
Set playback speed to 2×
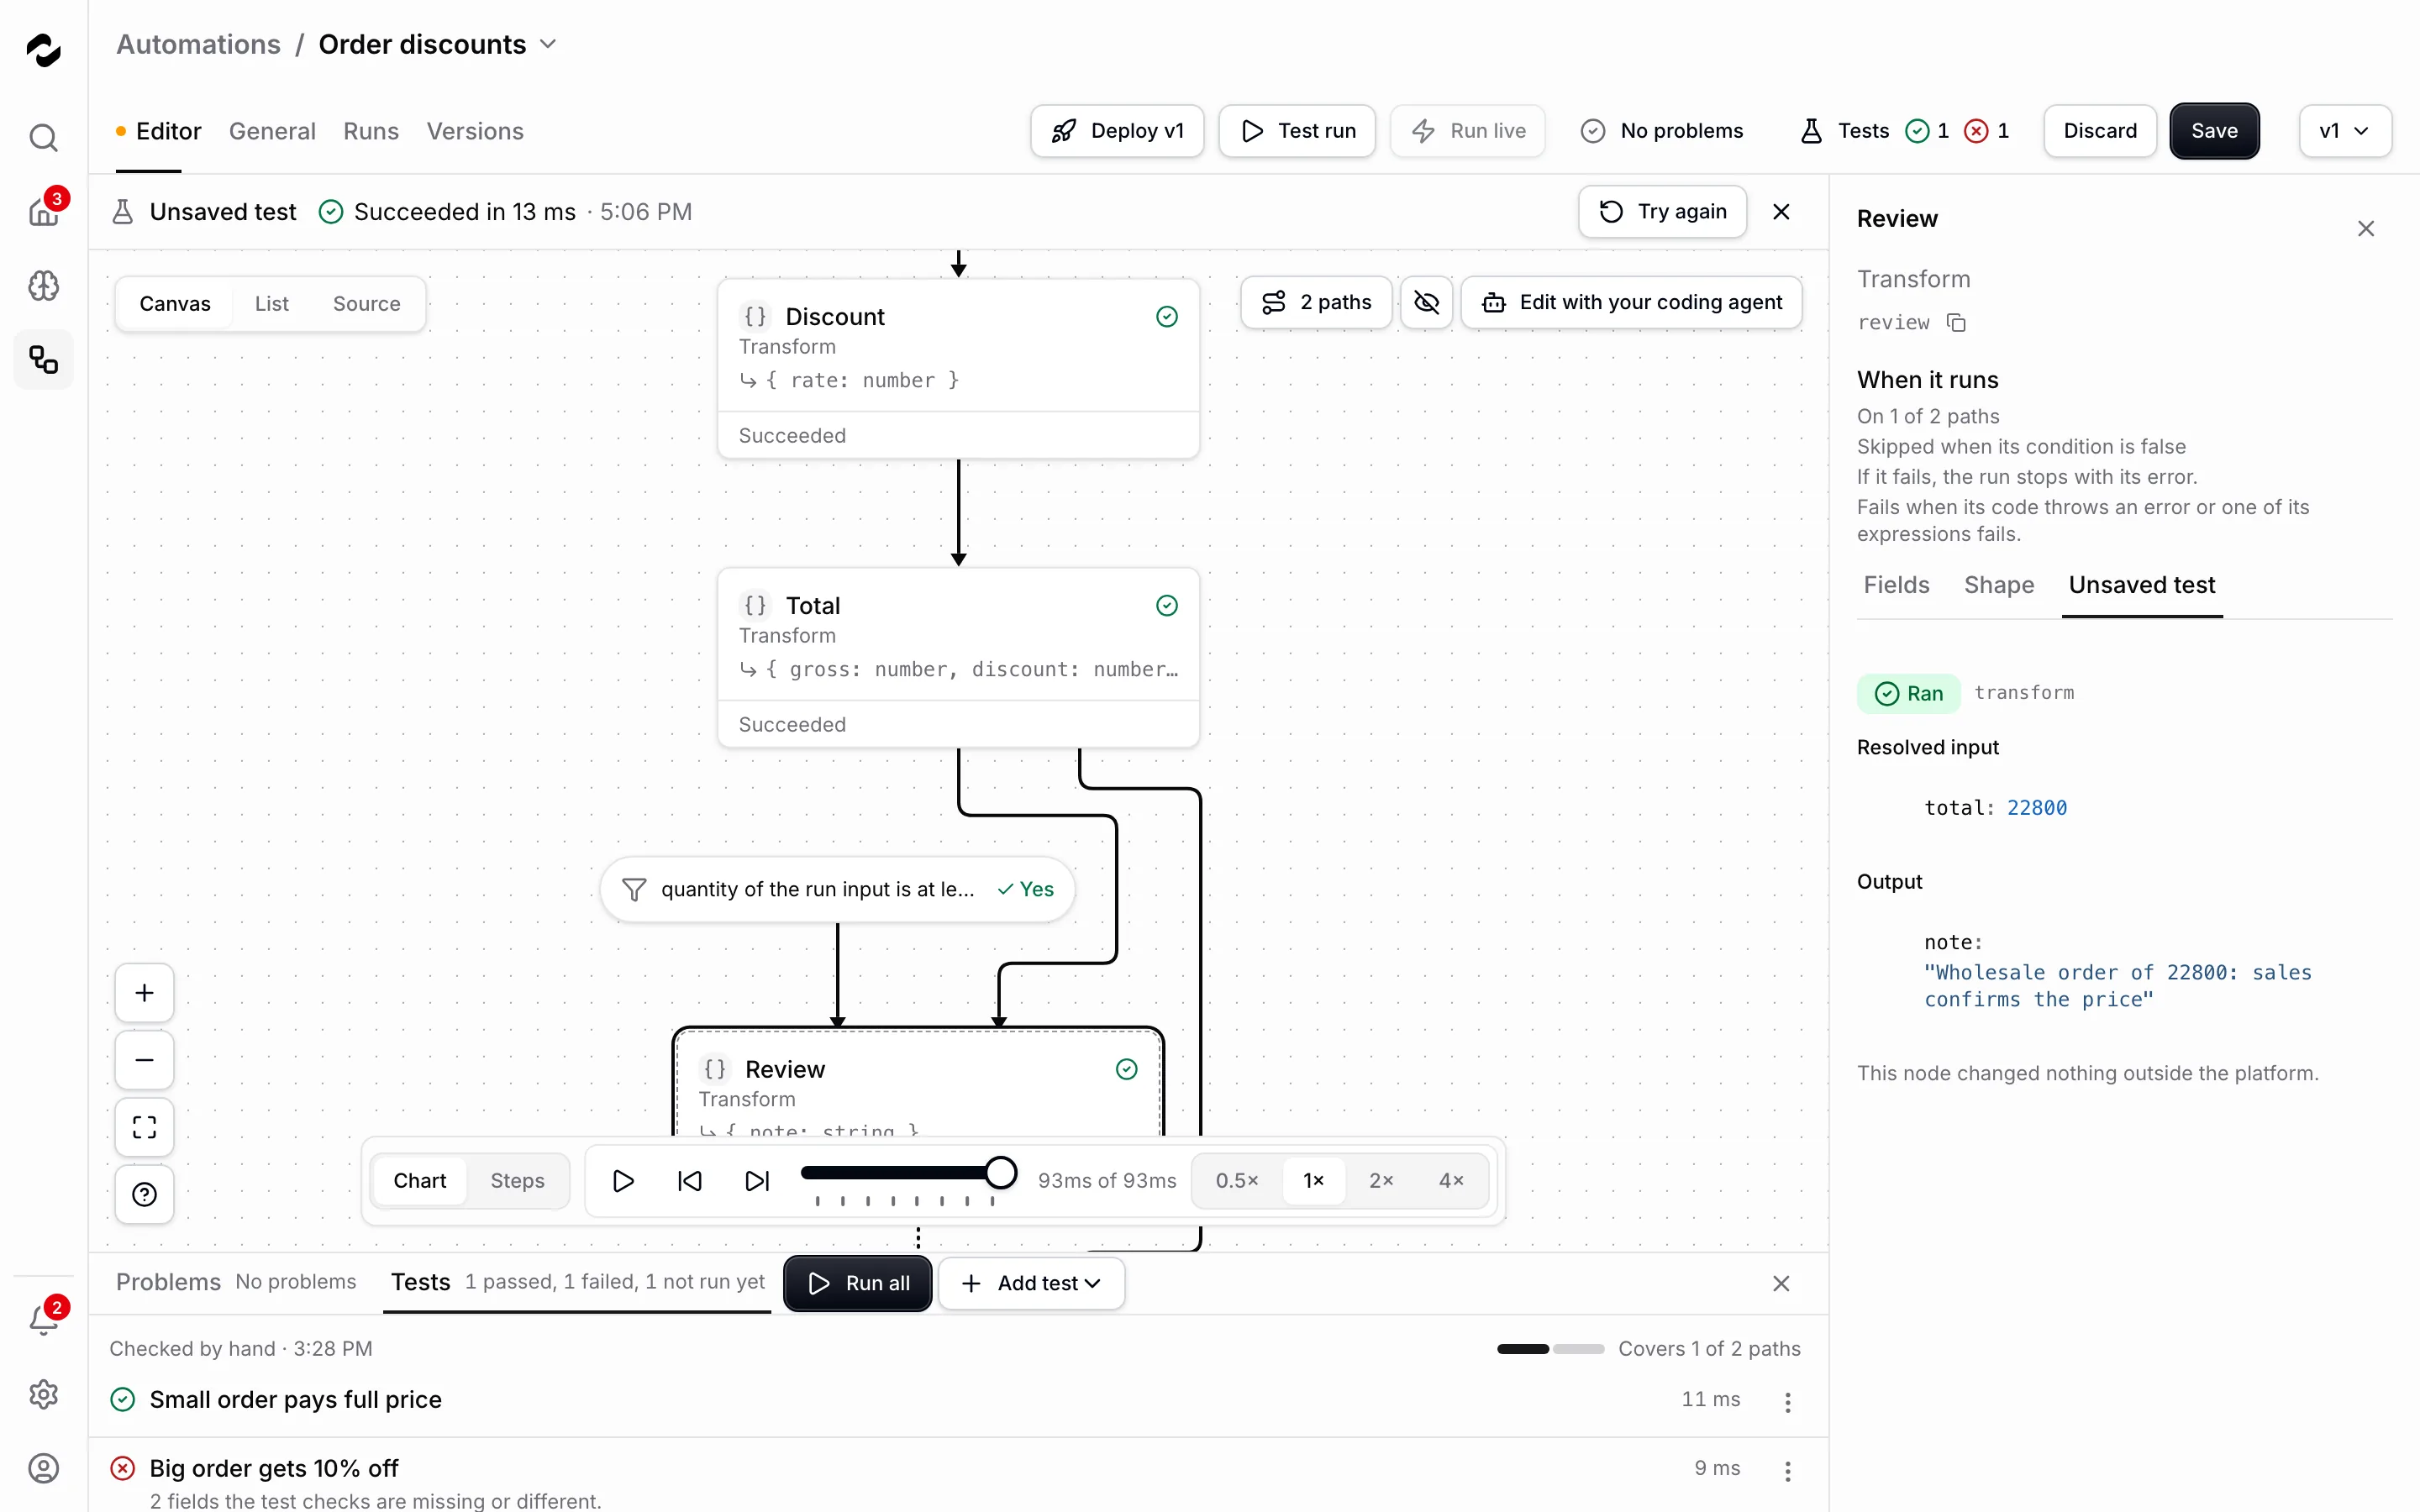[x=1381, y=1181]
